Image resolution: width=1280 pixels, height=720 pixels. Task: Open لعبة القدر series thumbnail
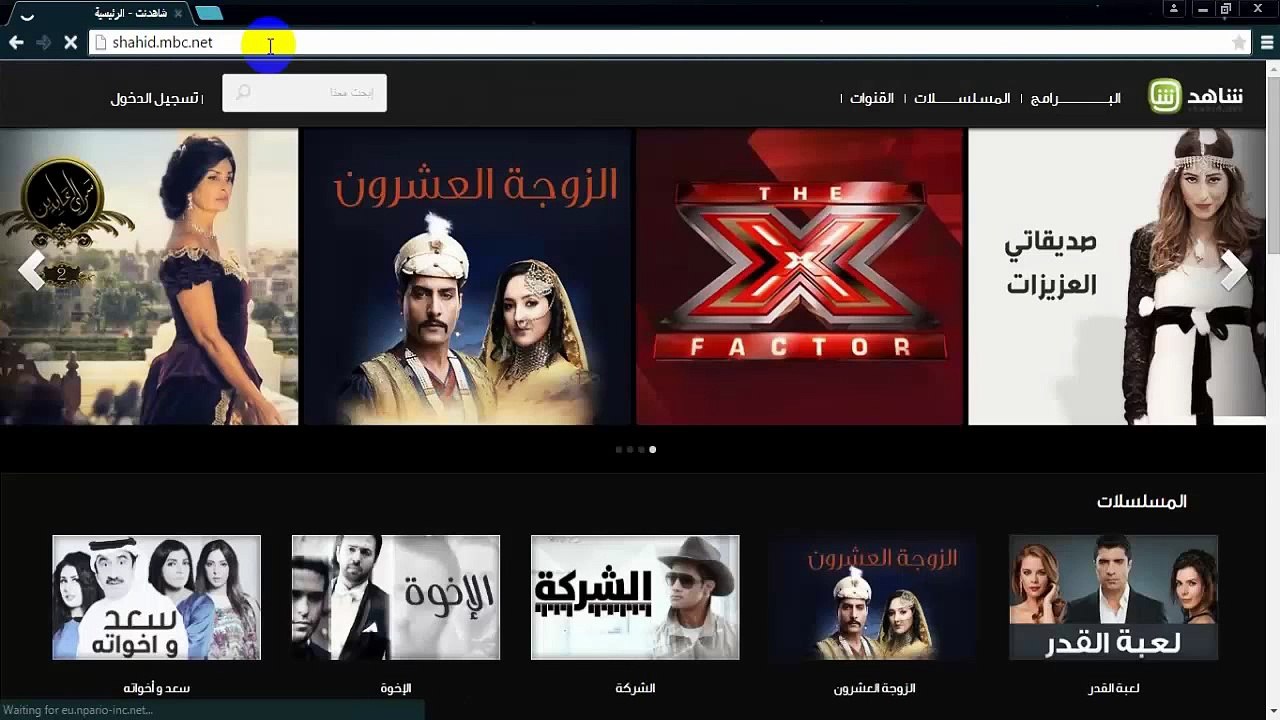click(1113, 597)
